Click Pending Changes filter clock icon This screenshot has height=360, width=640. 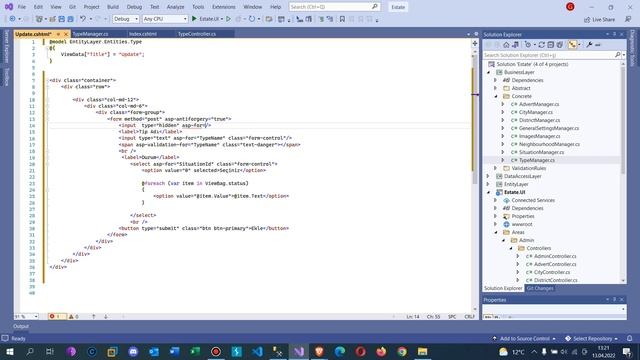pos(528,45)
